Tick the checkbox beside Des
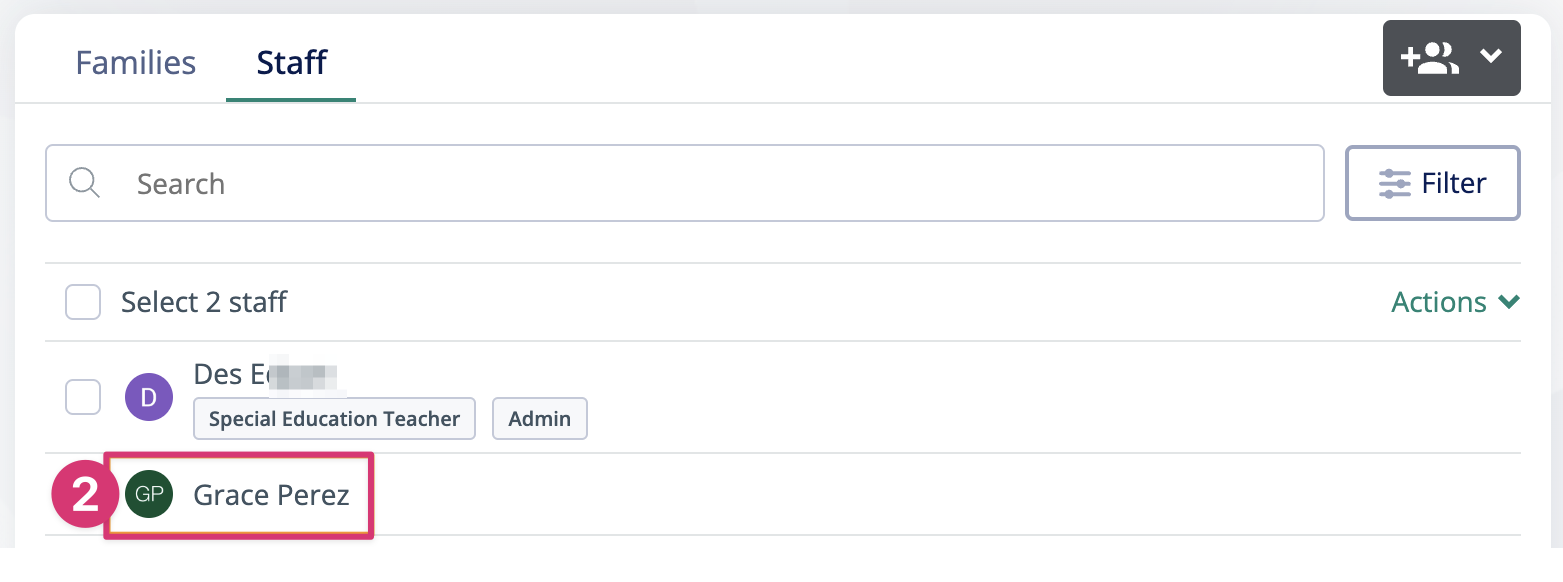 (x=83, y=397)
